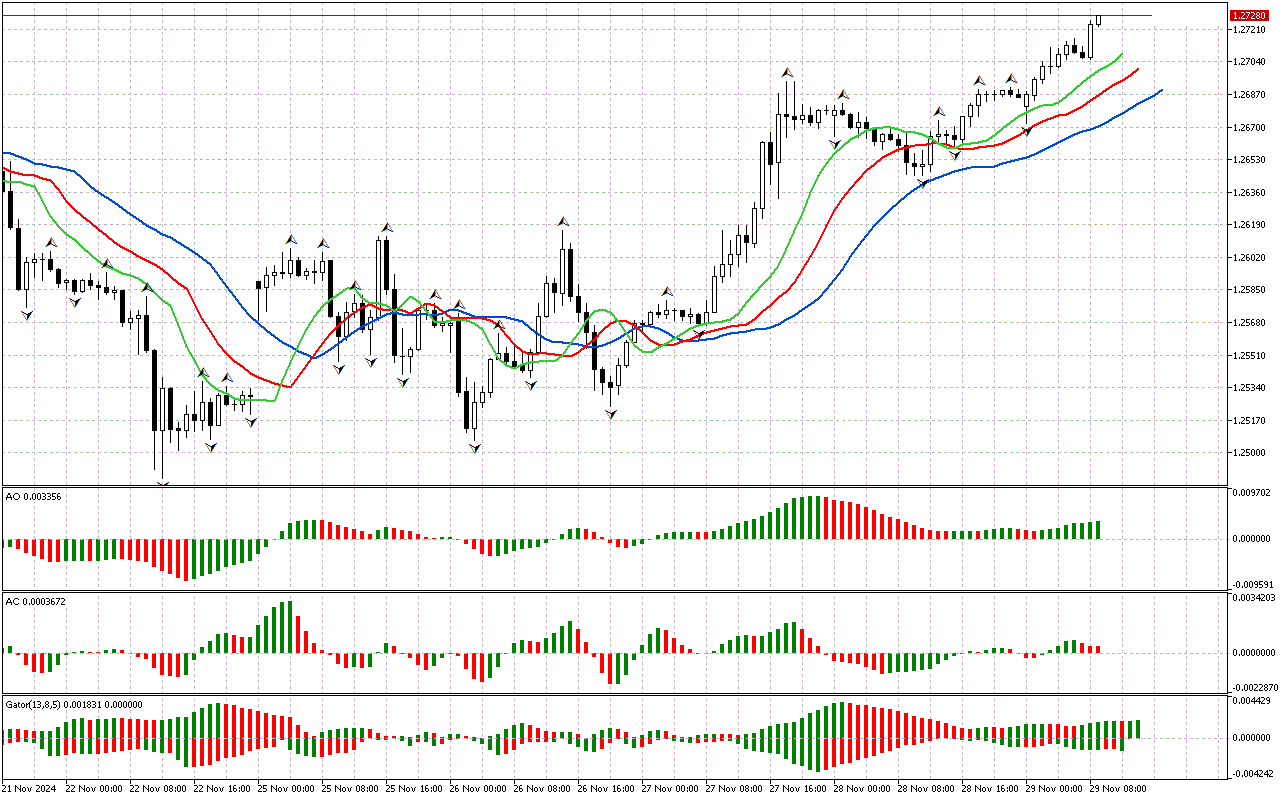Click the 28 Nov 08:00 time label
The image size is (1280, 800).
pos(926,788)
